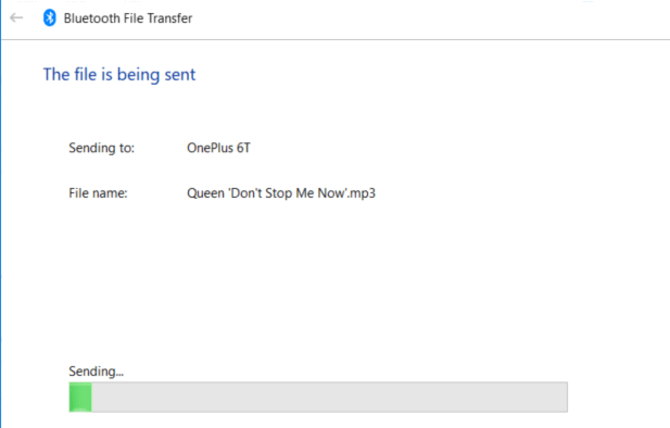Click the "File name:" label
This screenshot has height=428, width=670.
(x=97, y=193)
